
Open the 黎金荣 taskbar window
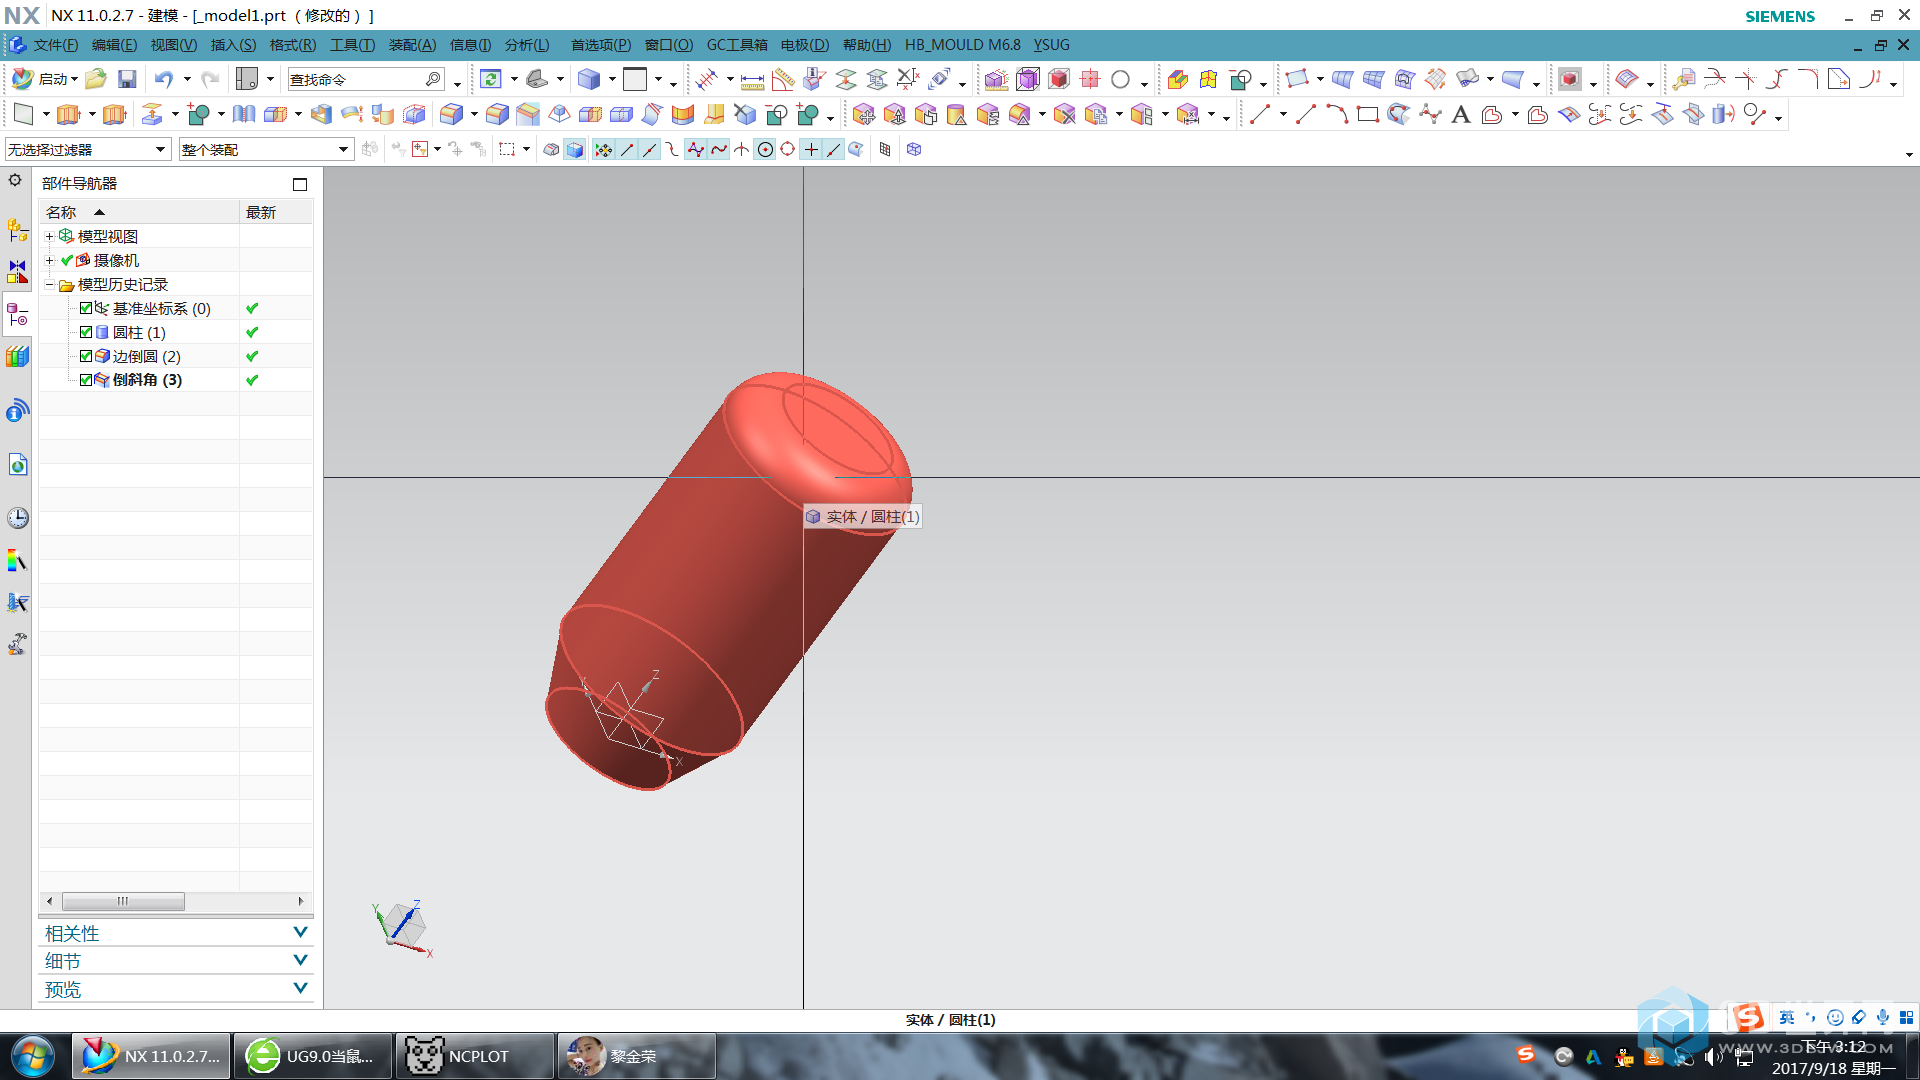pyautogui.click(x=636, y=1056)
